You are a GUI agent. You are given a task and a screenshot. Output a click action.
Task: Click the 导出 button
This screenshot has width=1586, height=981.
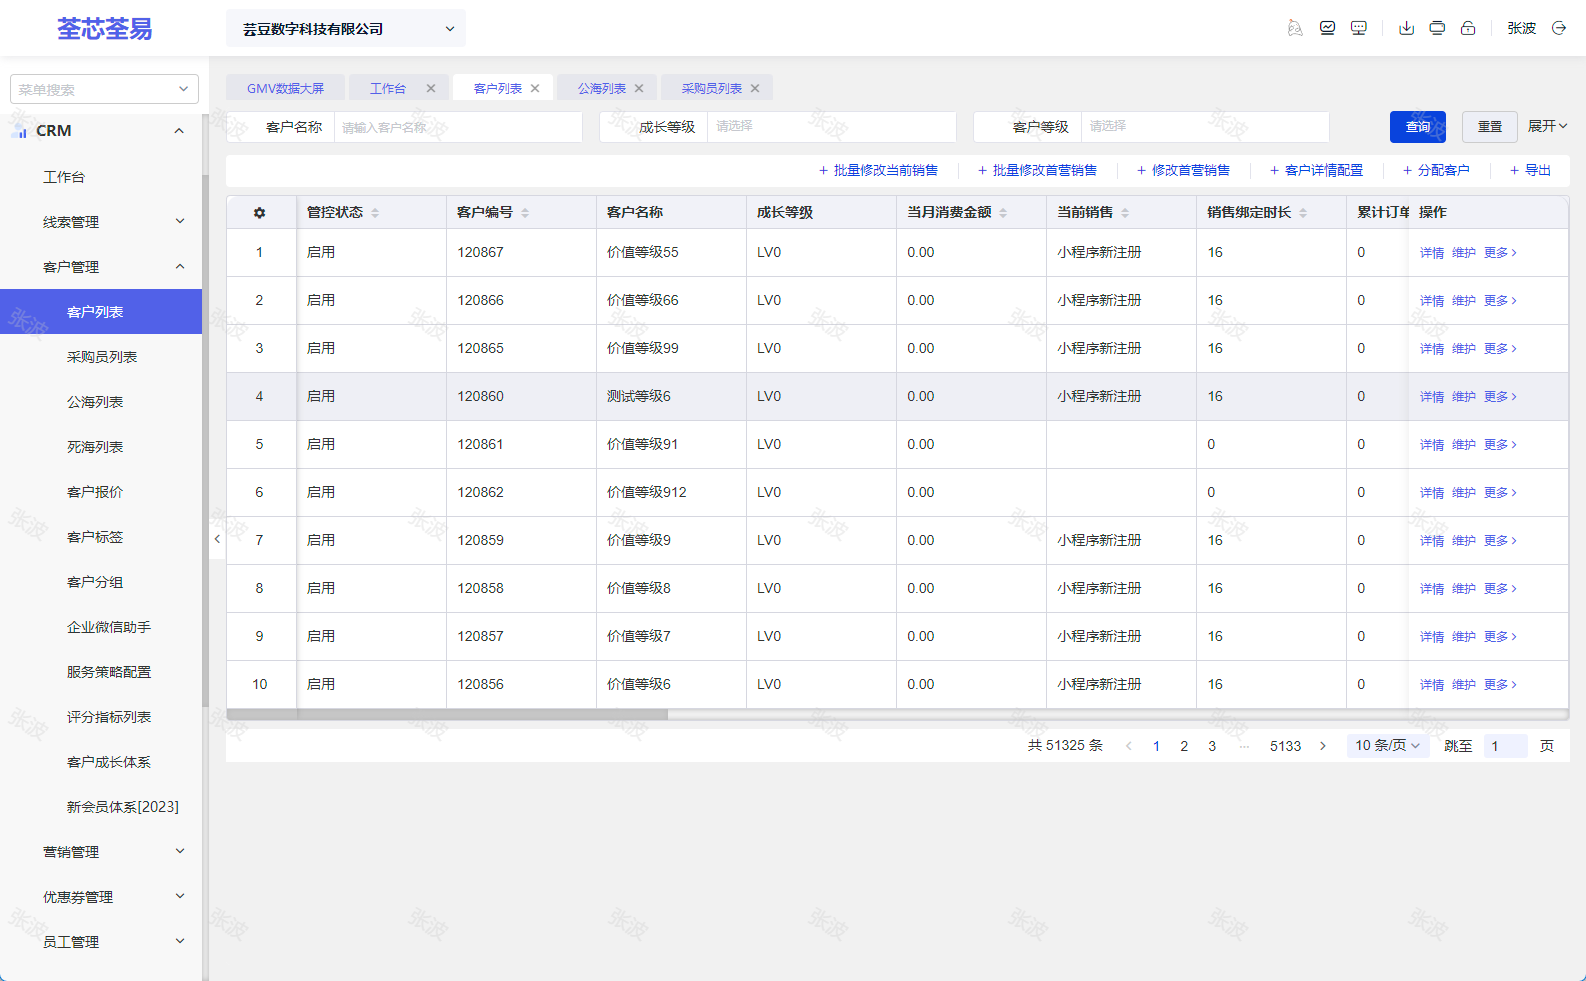(1530, 171)
